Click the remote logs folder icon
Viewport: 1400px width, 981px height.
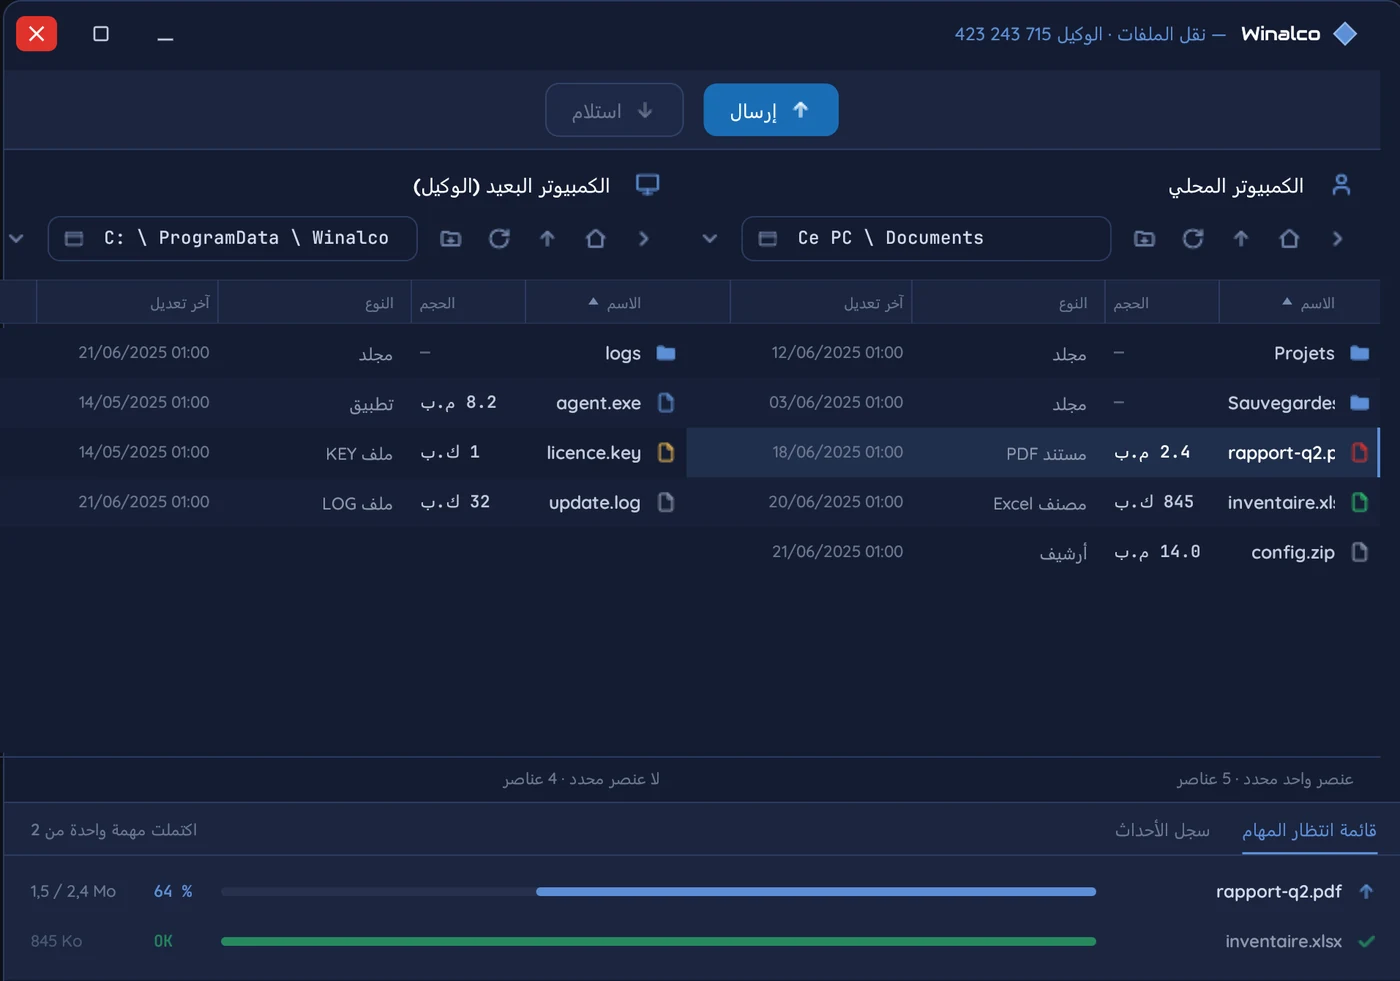[666, 353]
